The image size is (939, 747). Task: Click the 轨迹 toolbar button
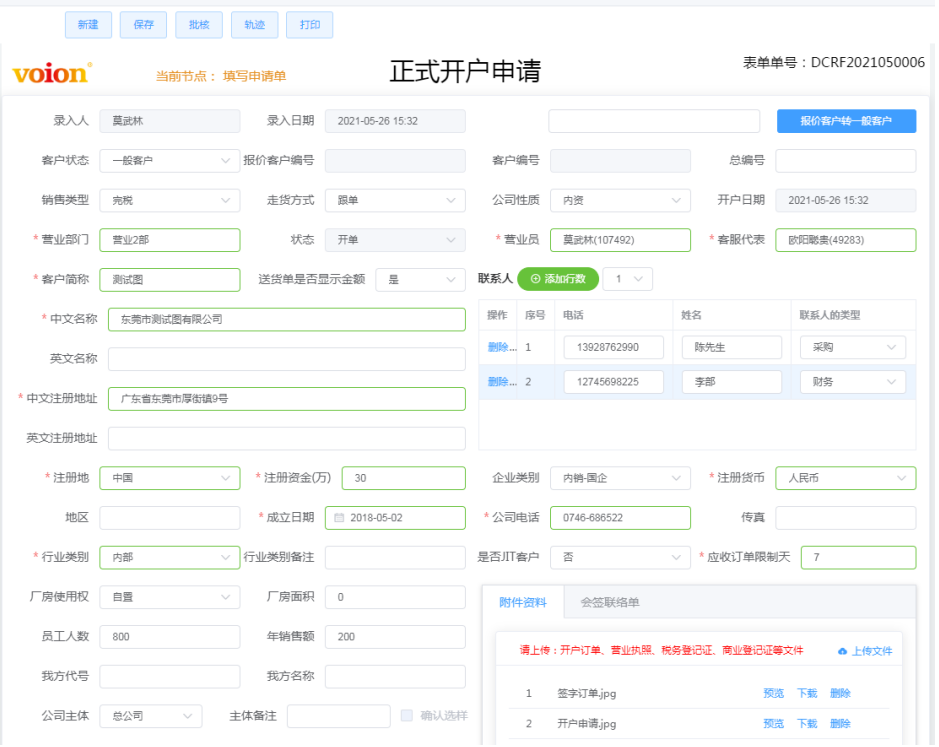255,25
